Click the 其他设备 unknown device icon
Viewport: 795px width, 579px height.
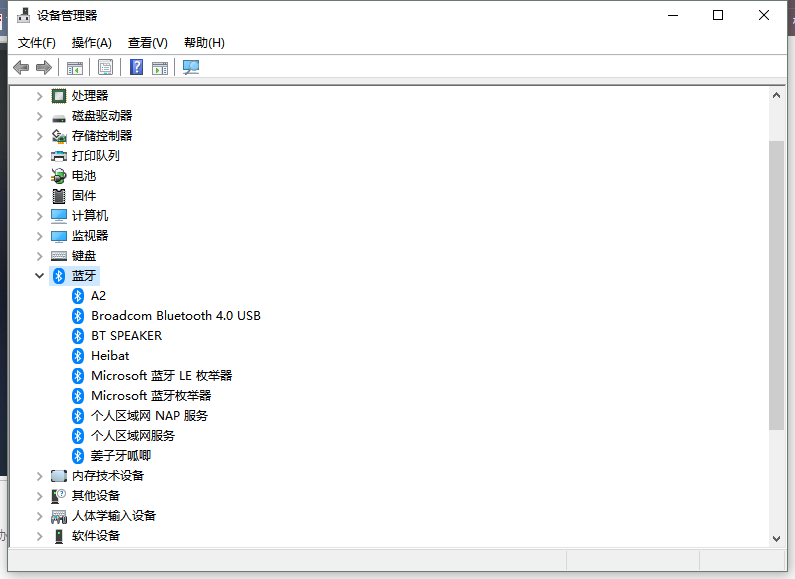click(59, 496)
